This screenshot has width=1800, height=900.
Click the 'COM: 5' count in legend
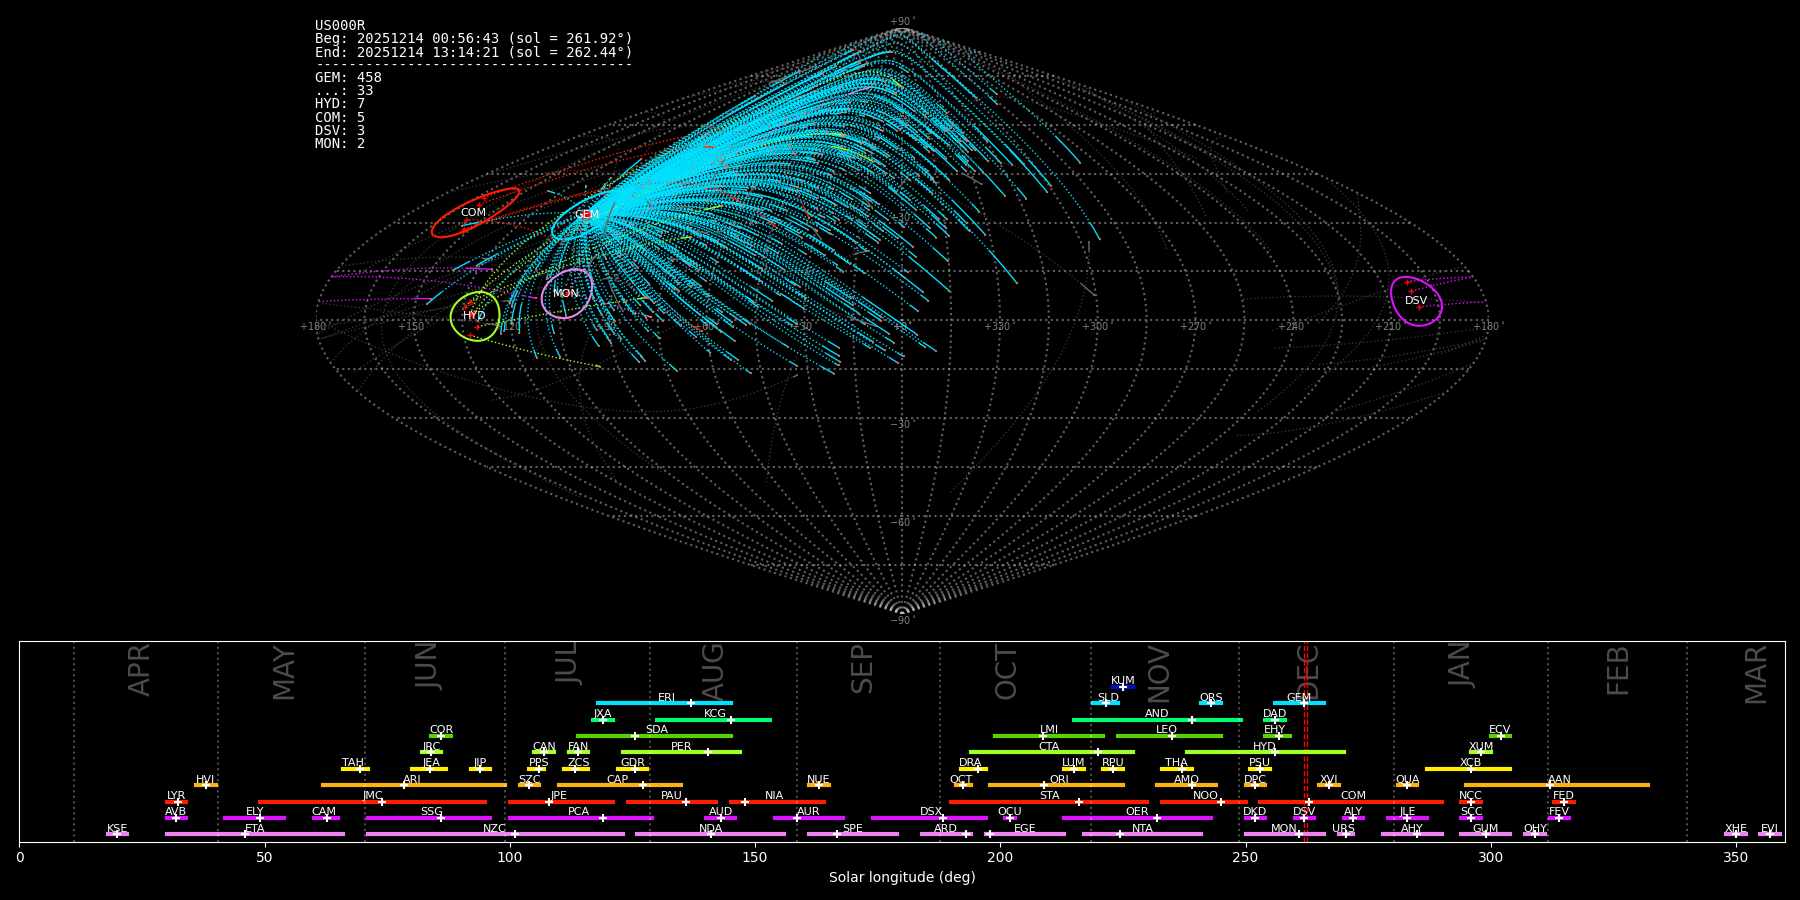pyautogui.click(x=340, y=117)
